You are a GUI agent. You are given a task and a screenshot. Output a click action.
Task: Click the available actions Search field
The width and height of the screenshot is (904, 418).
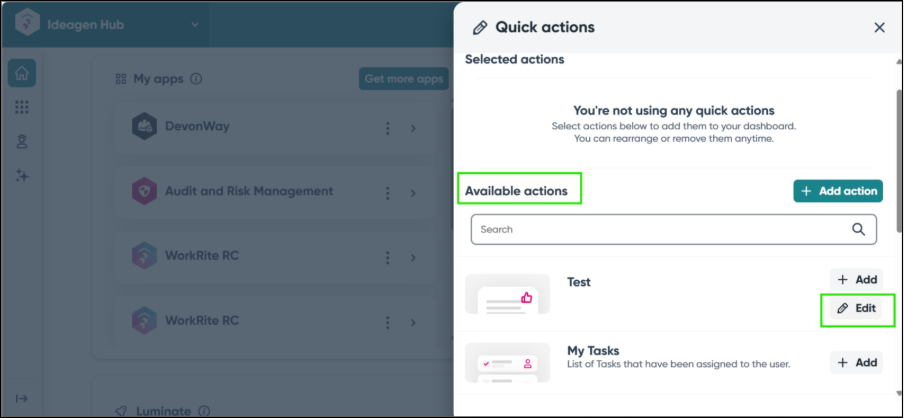pyautogui.click(x=660, y=229)
